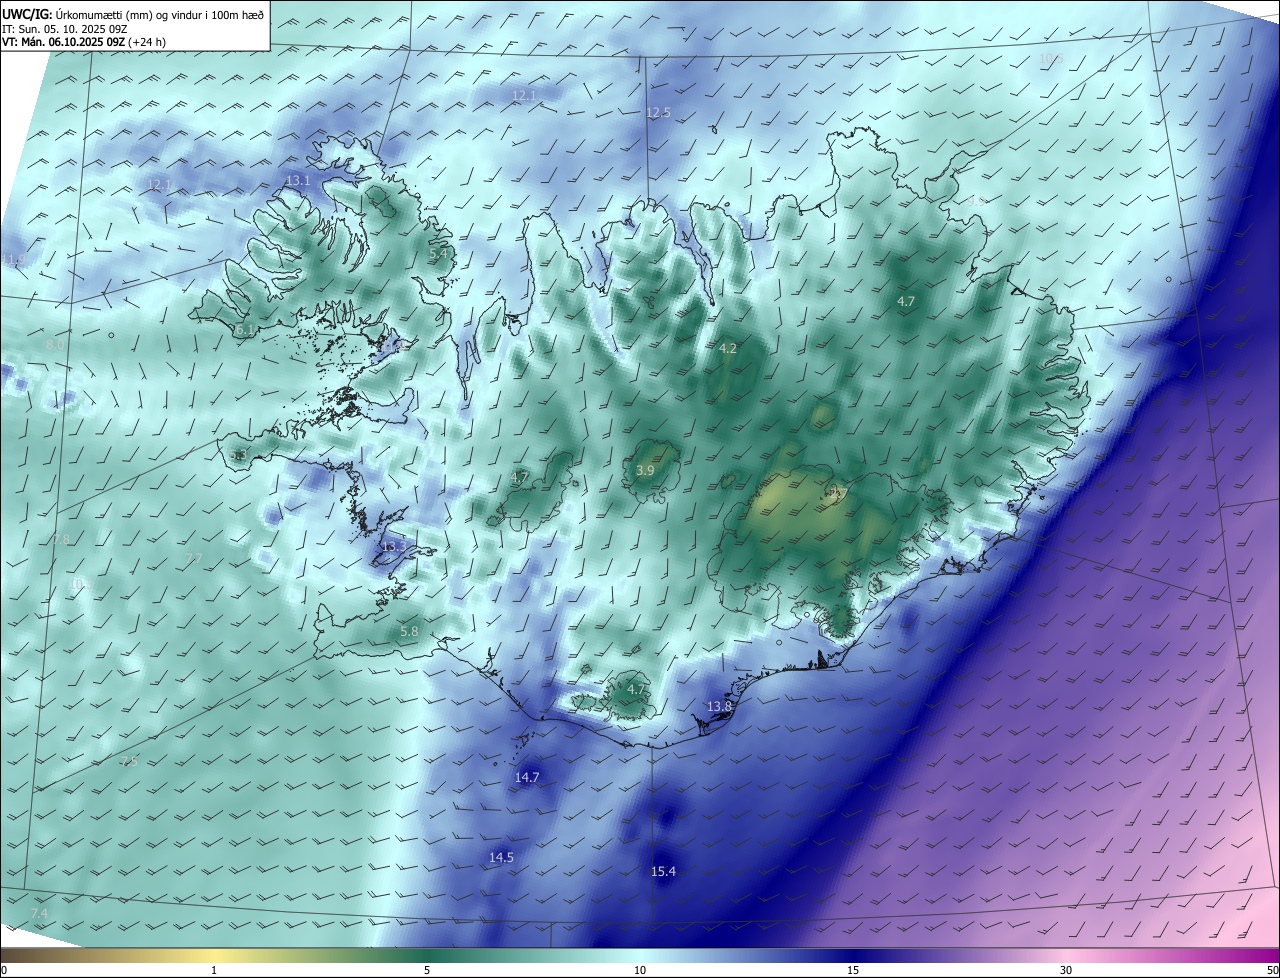Click the 8.0 value over the sea
1280x978 pixels.
click(55, 345)
